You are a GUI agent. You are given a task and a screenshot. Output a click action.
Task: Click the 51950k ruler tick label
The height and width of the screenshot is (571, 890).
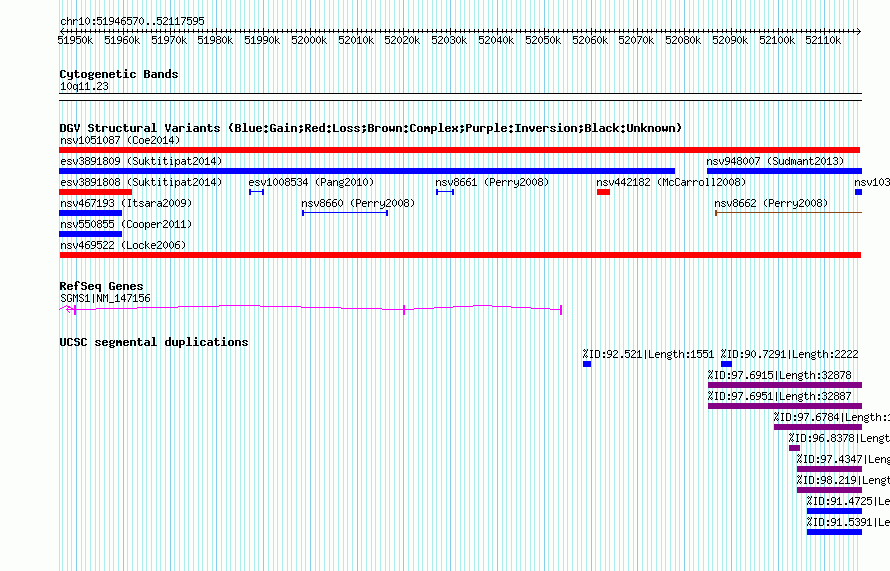pos(75,40)
